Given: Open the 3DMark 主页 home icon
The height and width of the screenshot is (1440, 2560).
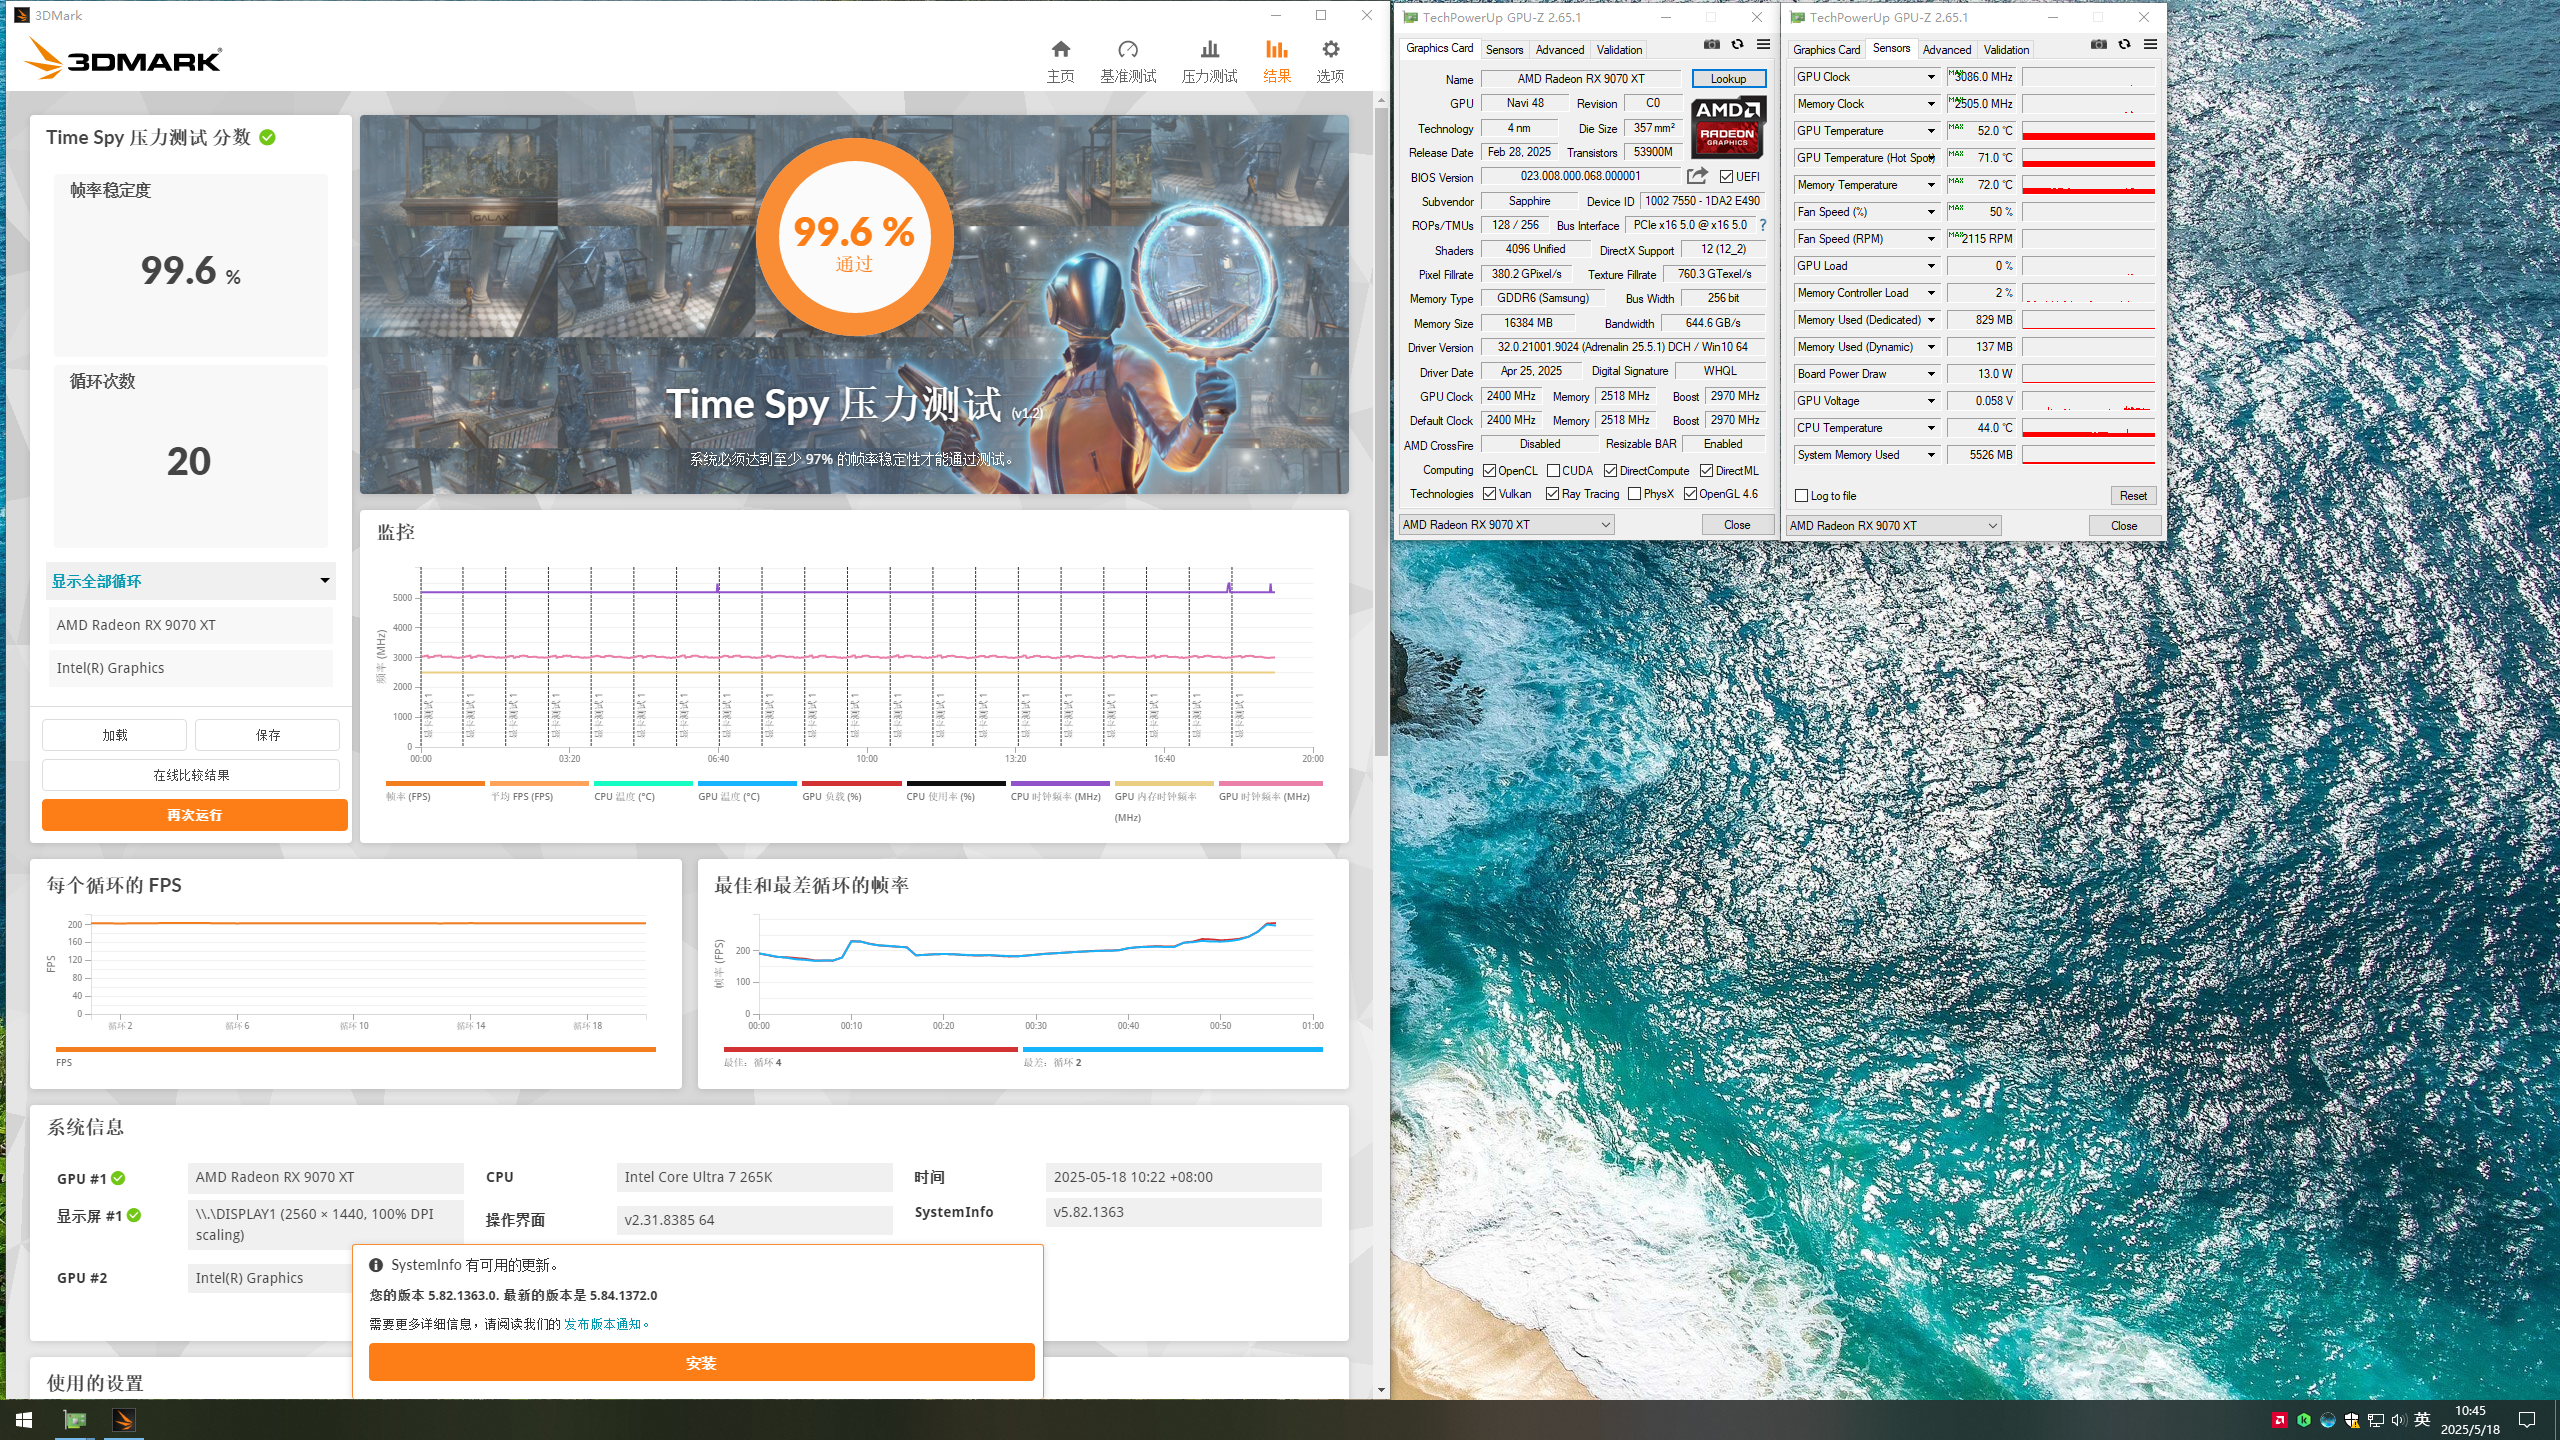Looking at the screenshot, I should point(1060,50).
